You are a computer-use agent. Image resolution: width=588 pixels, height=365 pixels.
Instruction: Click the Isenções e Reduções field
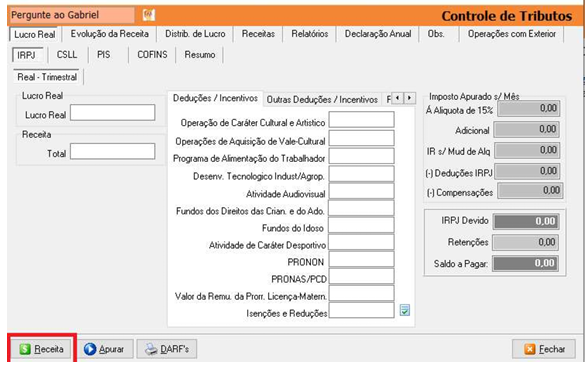click(x=362, y=310)
